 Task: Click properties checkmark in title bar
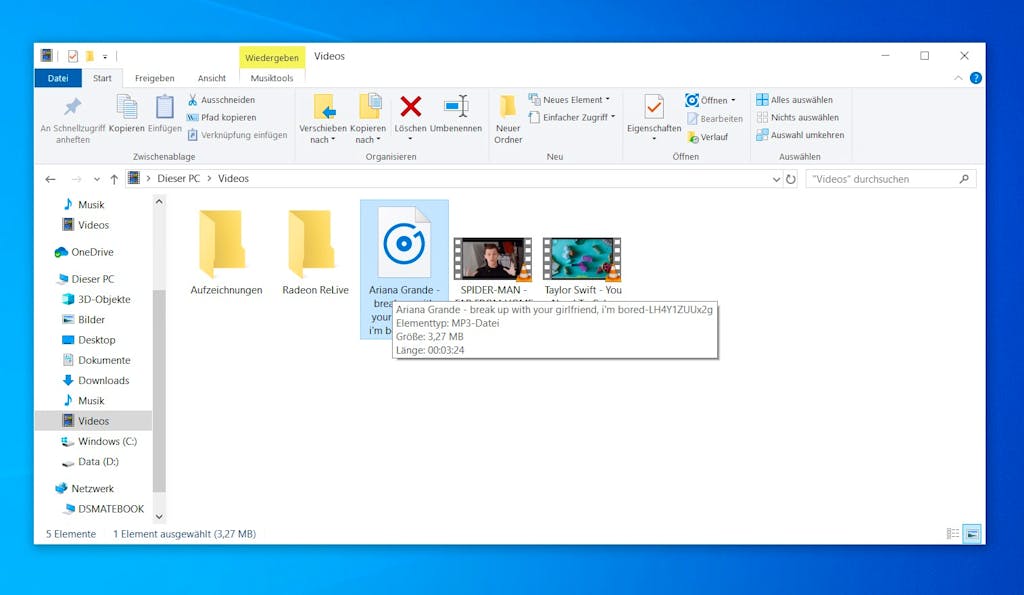(72, 56)
